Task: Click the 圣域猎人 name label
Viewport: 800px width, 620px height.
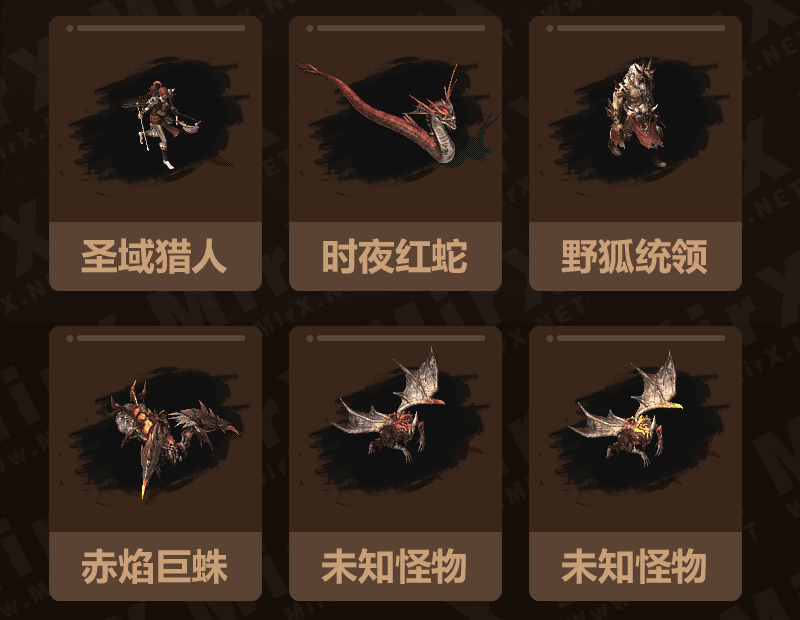Action: coord(155,257)
